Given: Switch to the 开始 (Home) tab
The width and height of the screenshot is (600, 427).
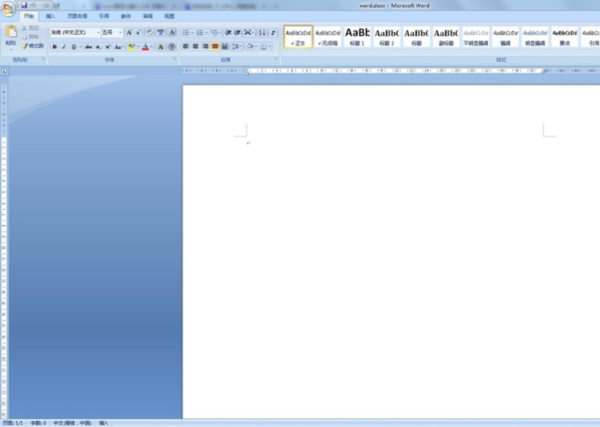Looking at the screenshot, I should coord(29,16).
